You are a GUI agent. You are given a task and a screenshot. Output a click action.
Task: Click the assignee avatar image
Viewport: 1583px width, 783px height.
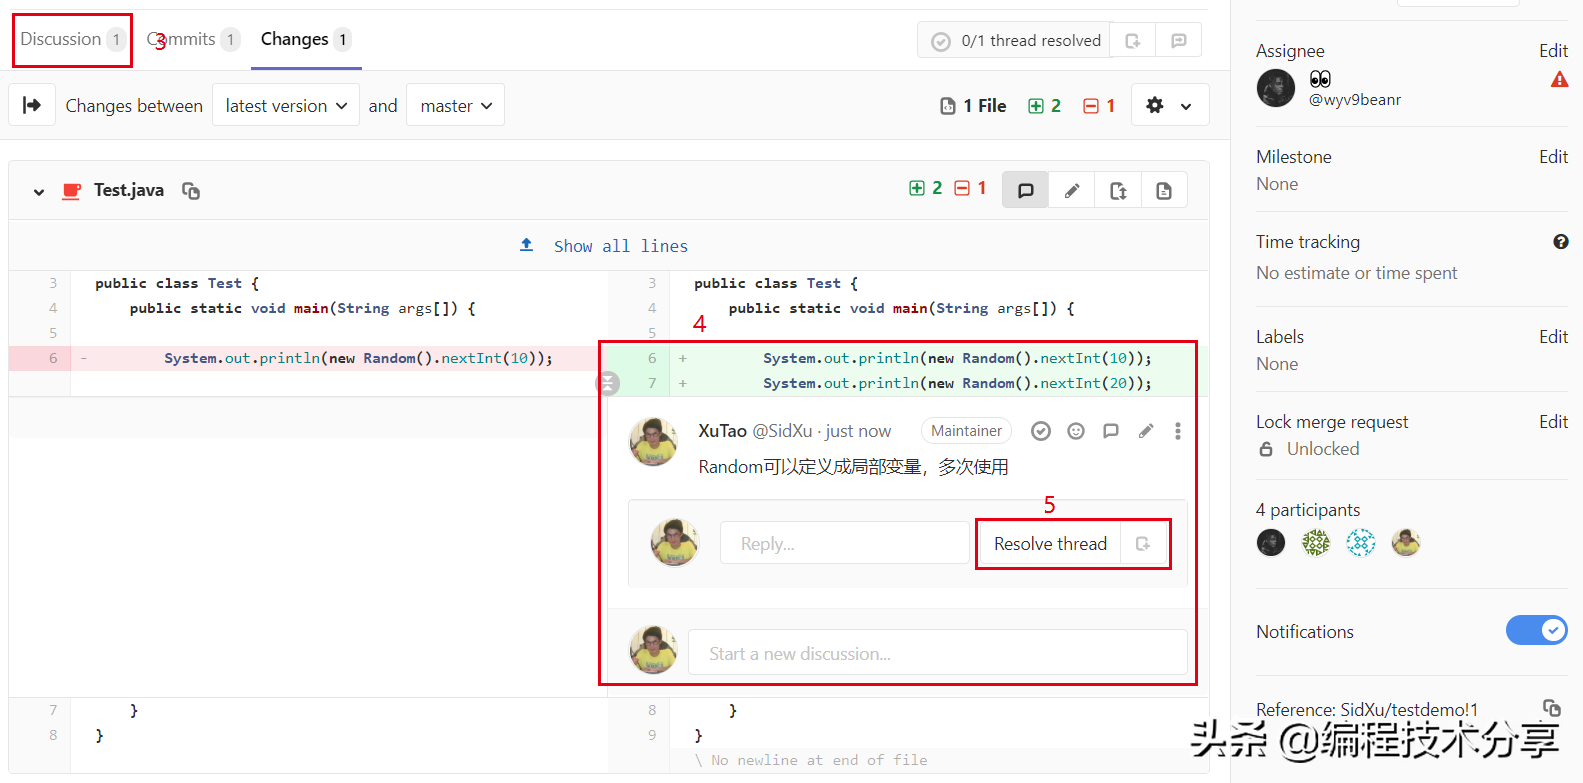pyautogui.click(x=1276, y=89)
